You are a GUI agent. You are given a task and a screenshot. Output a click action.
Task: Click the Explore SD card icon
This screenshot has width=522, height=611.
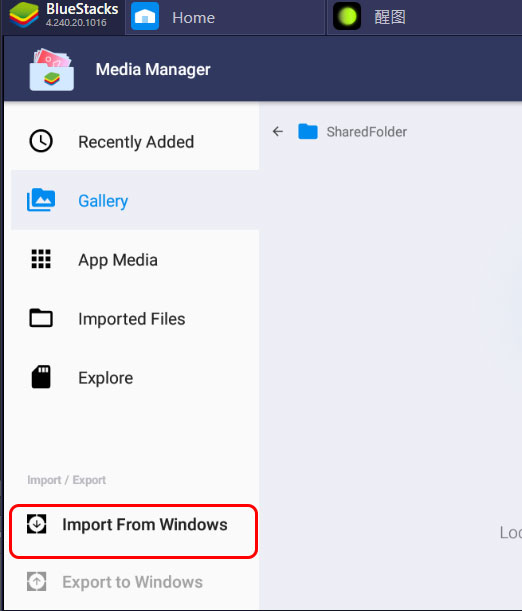41,377
